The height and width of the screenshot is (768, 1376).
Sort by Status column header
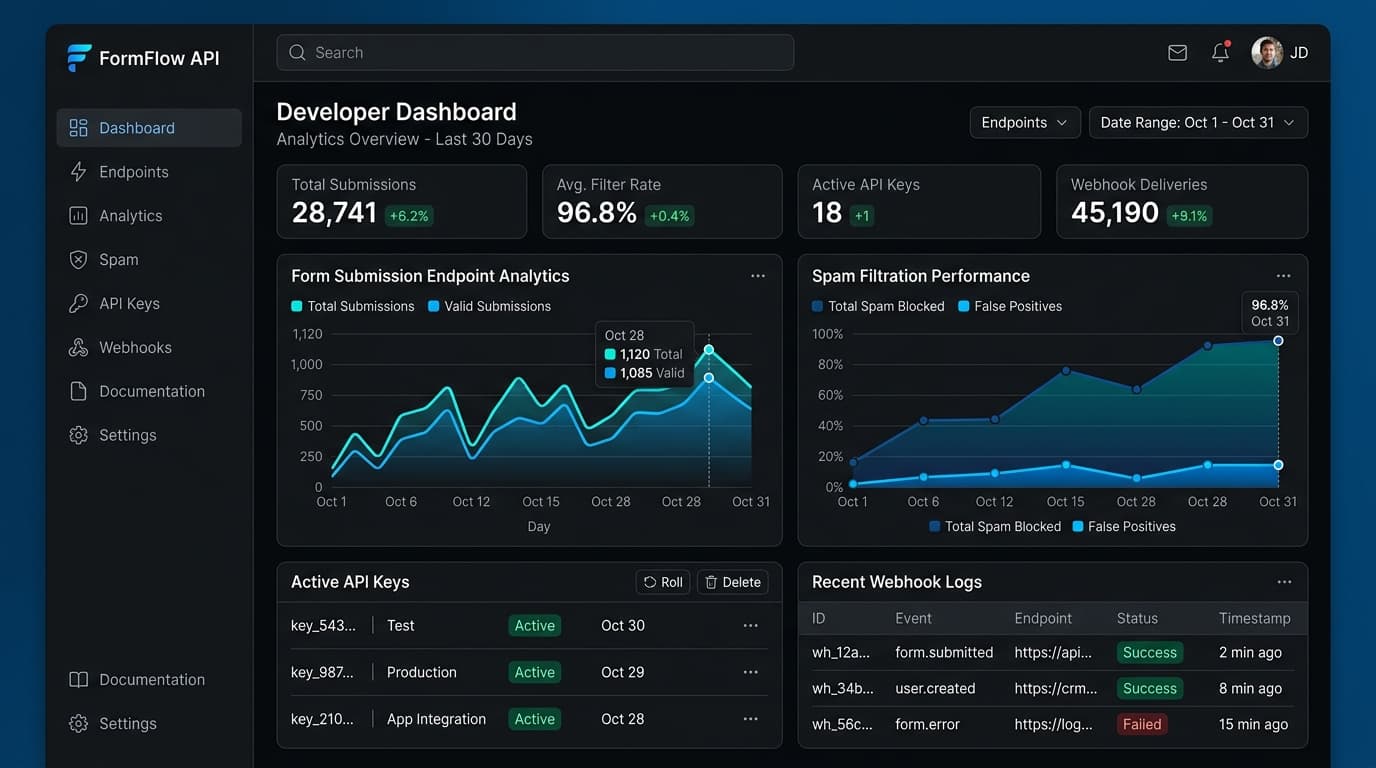pyautogui.click(x=1137, y=619)
